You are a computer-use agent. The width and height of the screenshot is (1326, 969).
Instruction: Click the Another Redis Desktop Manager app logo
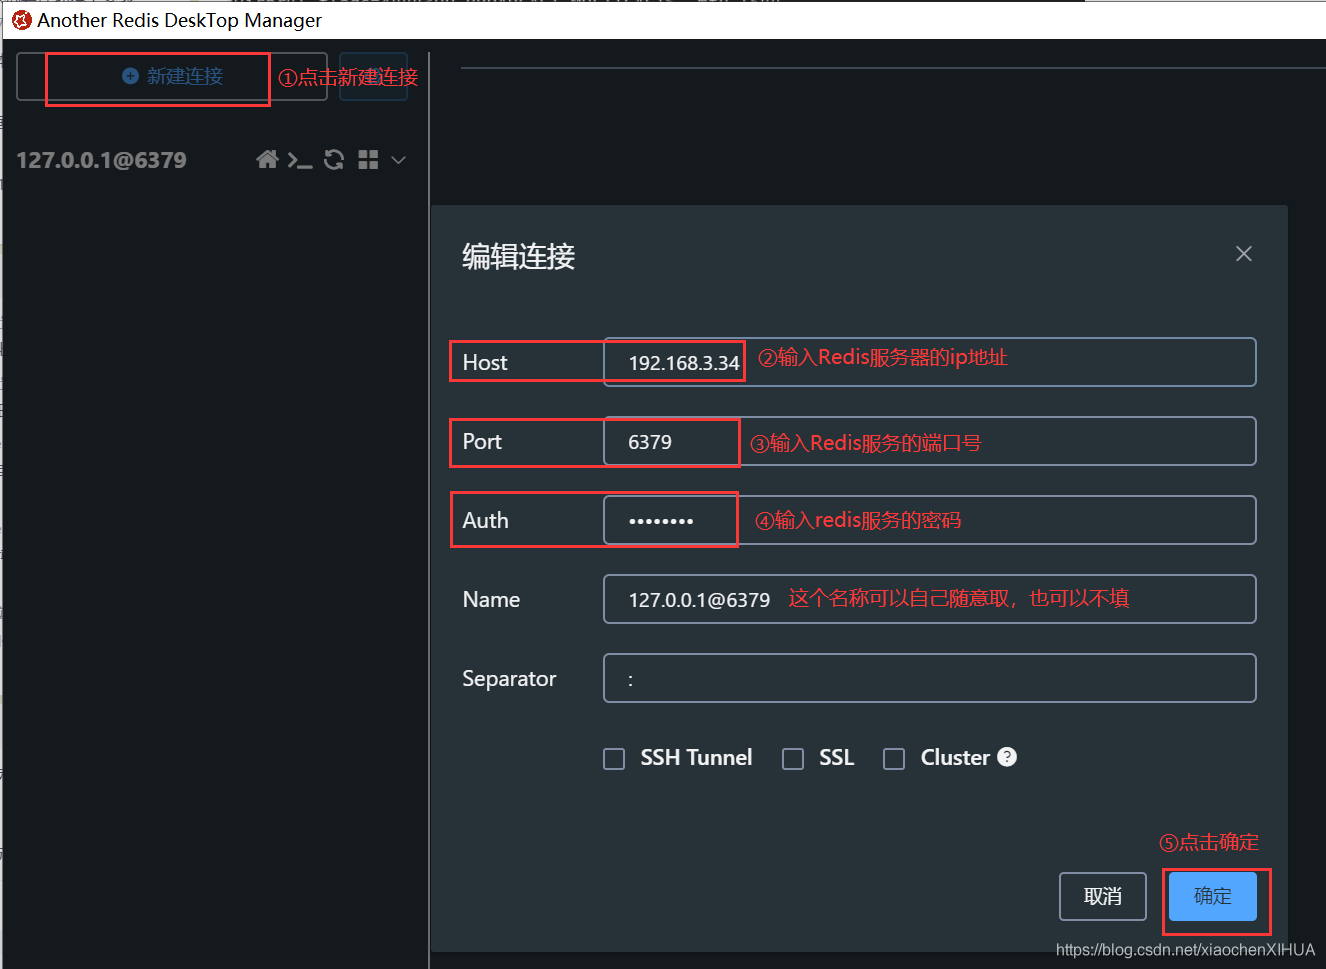coord(21,20)
